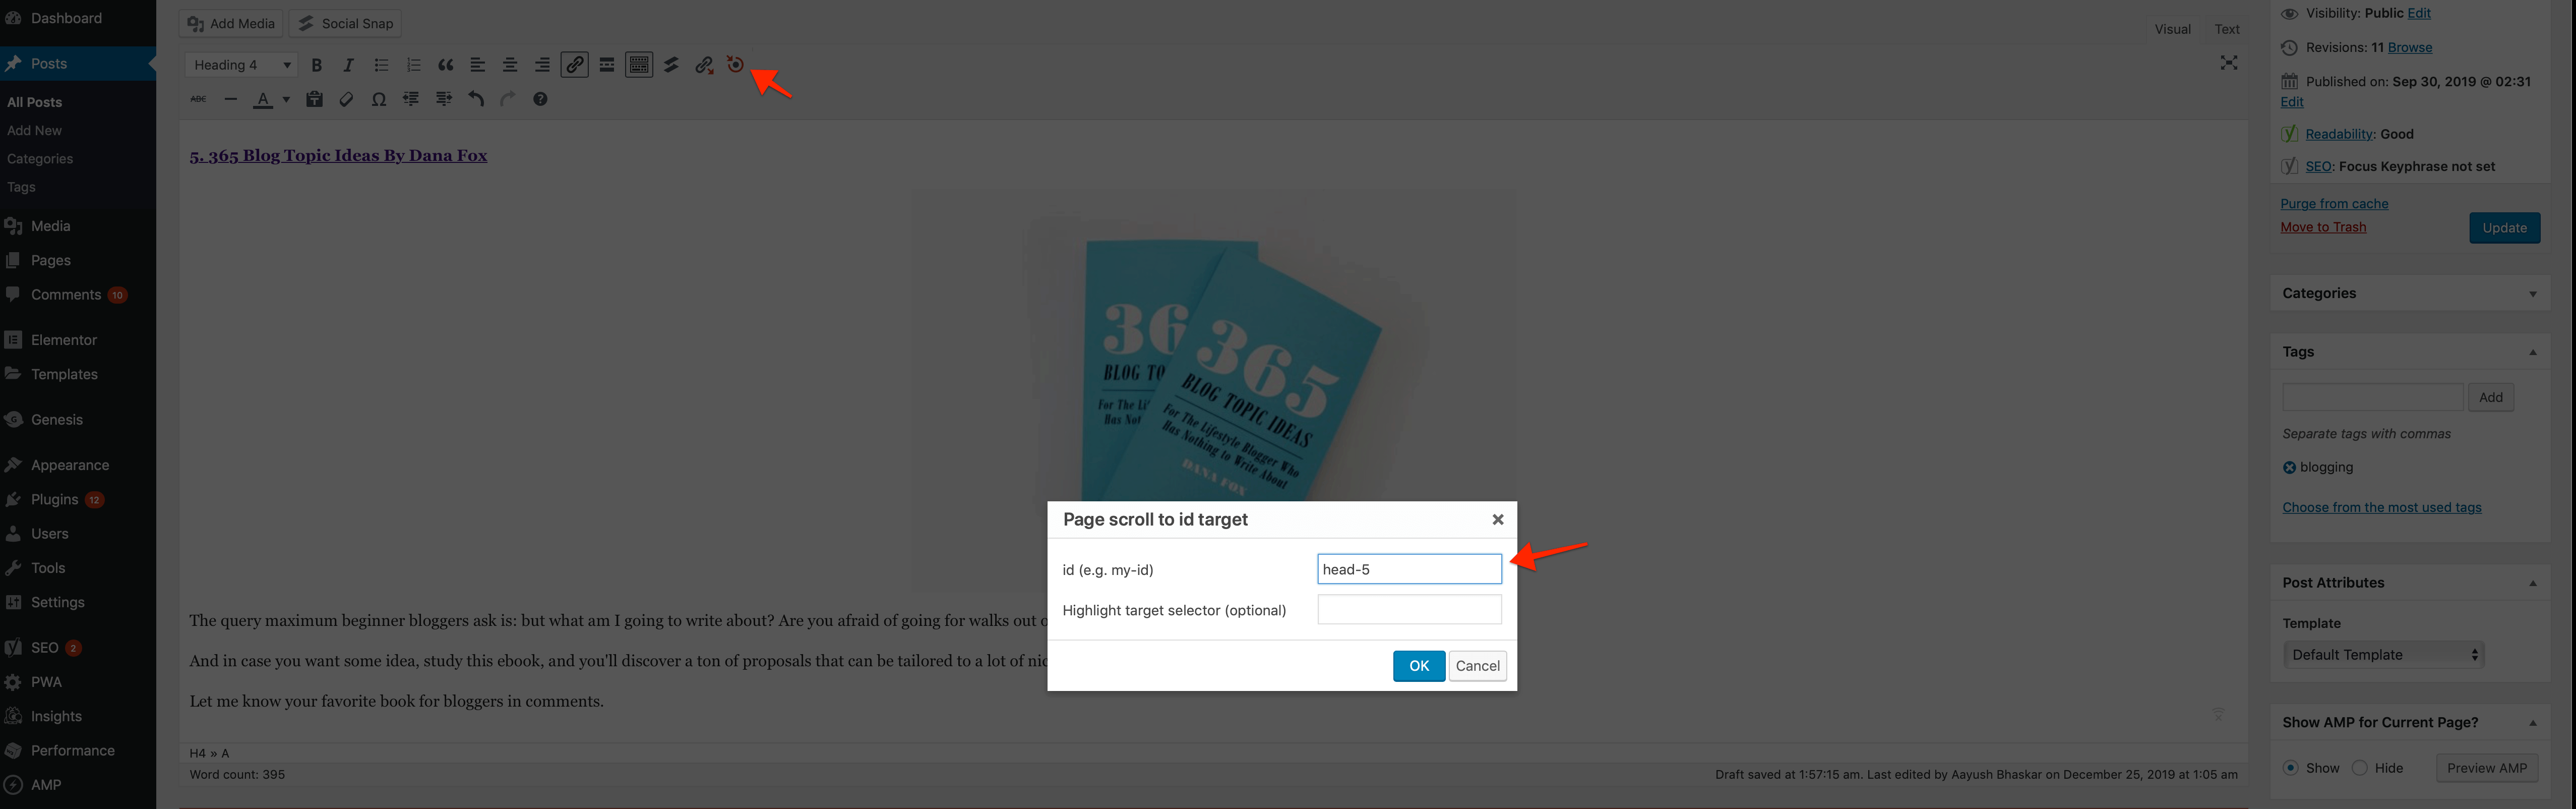This screenshot has width=2576, height=809.
Task: Cancel the Page scroll to id dialog
Action: pyautogui.click(x=1477, y=666)
